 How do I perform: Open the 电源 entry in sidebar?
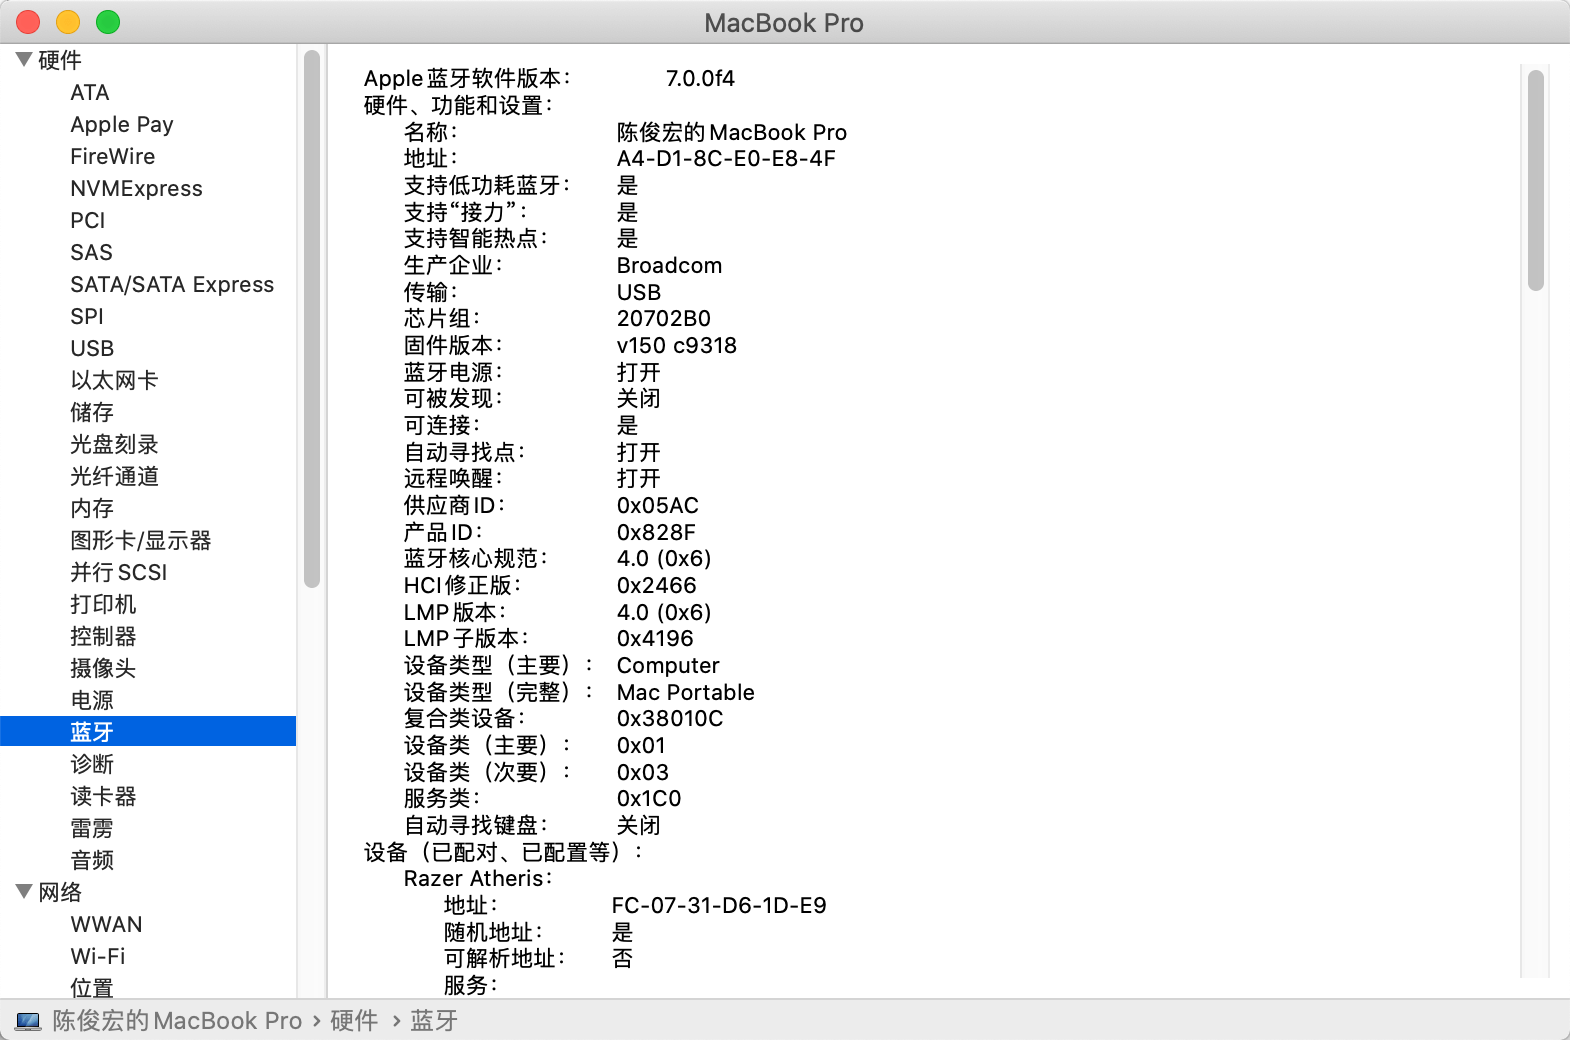tap(92, 701)
